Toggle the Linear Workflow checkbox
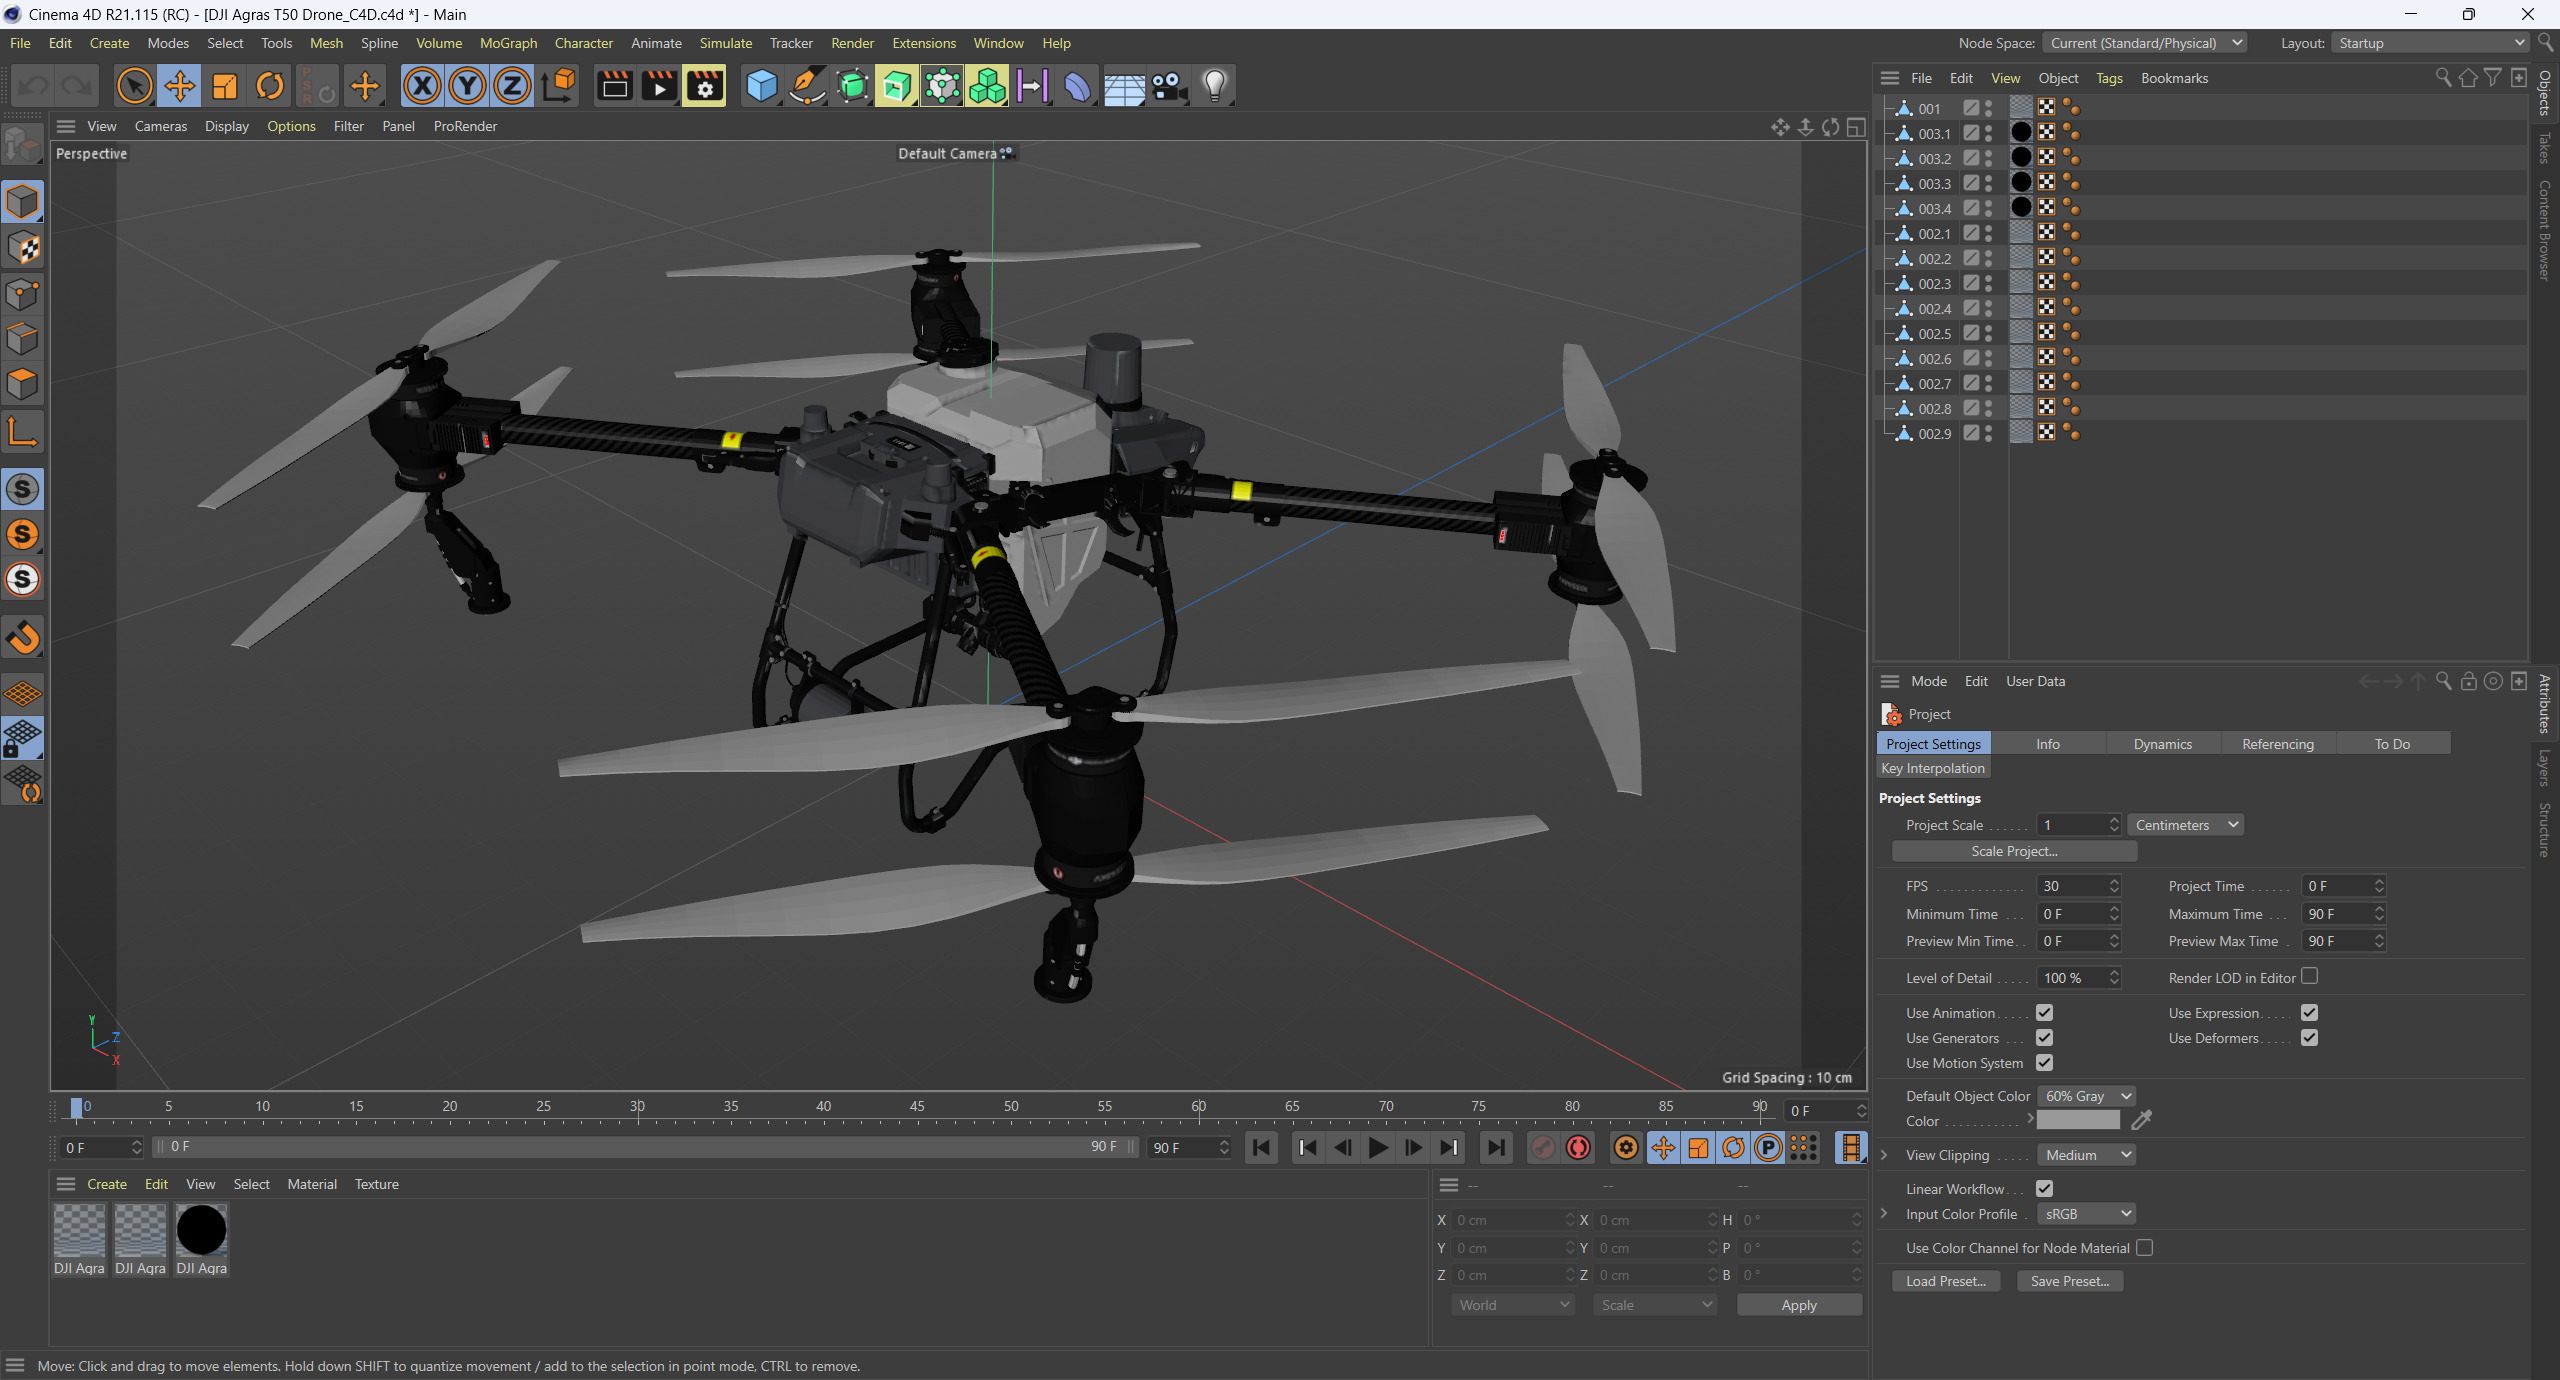The height and width of the screenshot is (1380, 2560). coord(2045,1189)
